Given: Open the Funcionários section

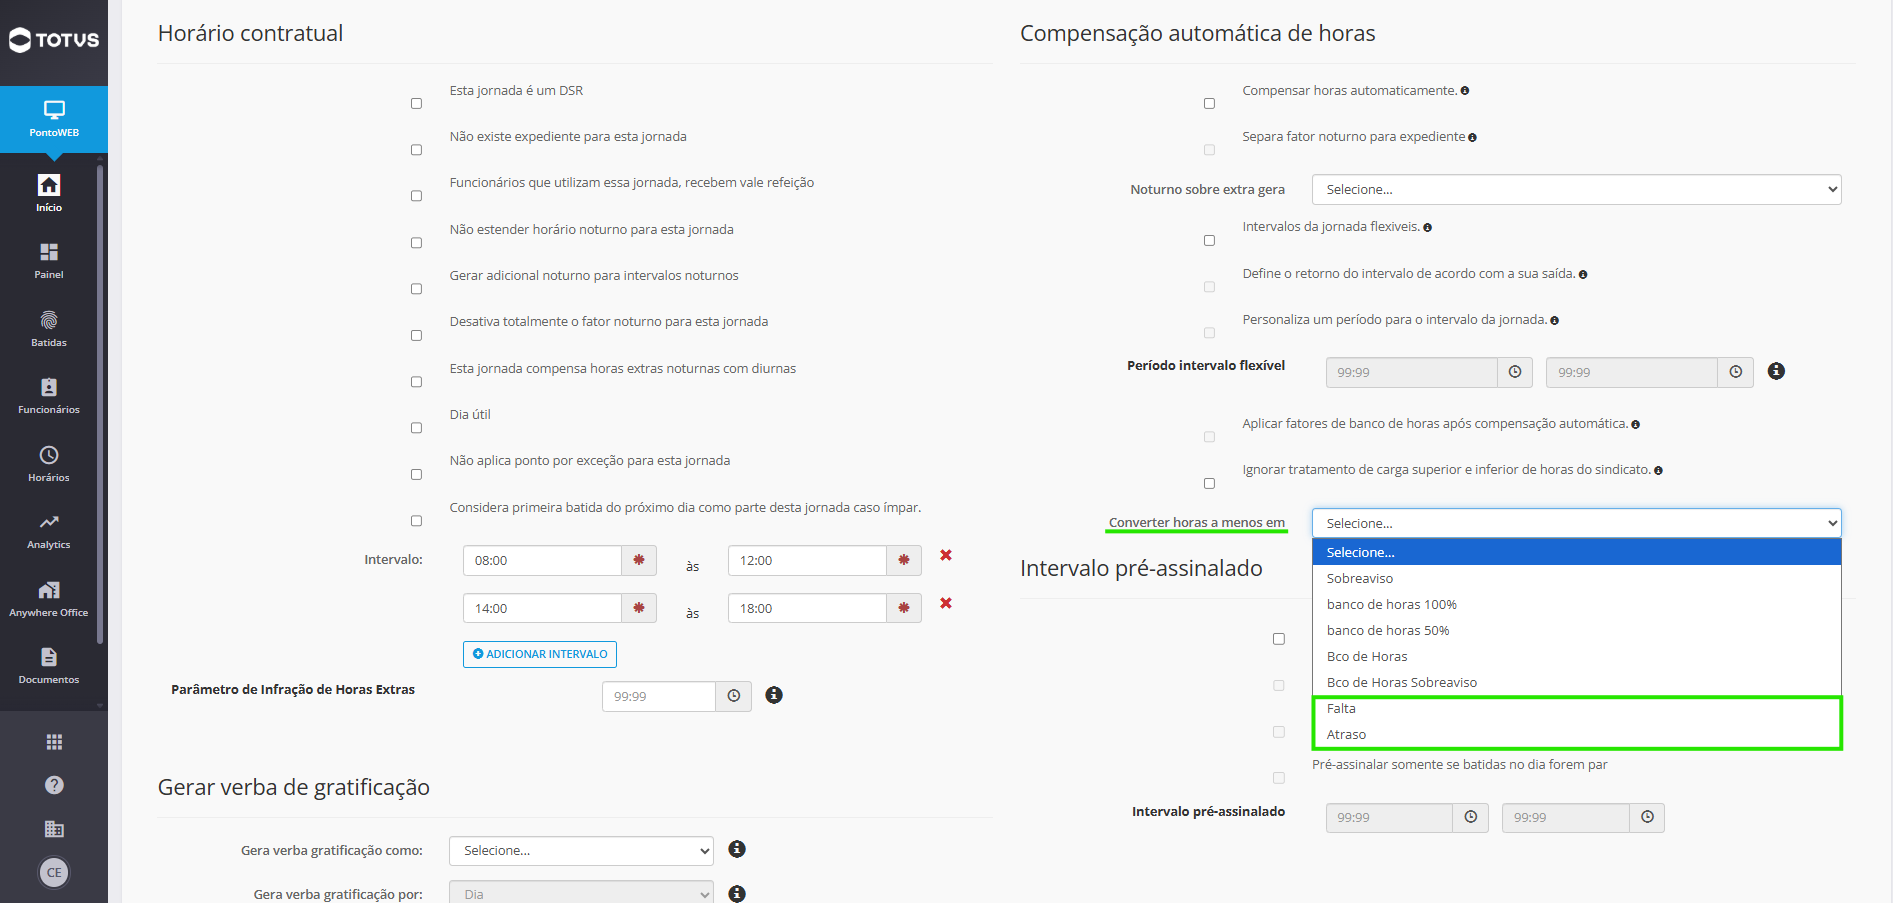Looking at the screenshot, I should pyautogui.click(x=49, y=395).
